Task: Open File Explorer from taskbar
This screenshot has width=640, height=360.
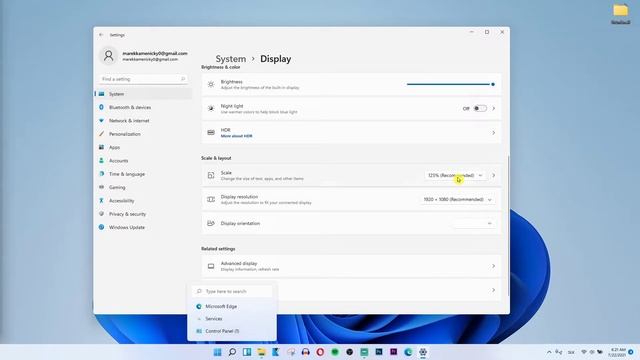Action: point(262,352)
